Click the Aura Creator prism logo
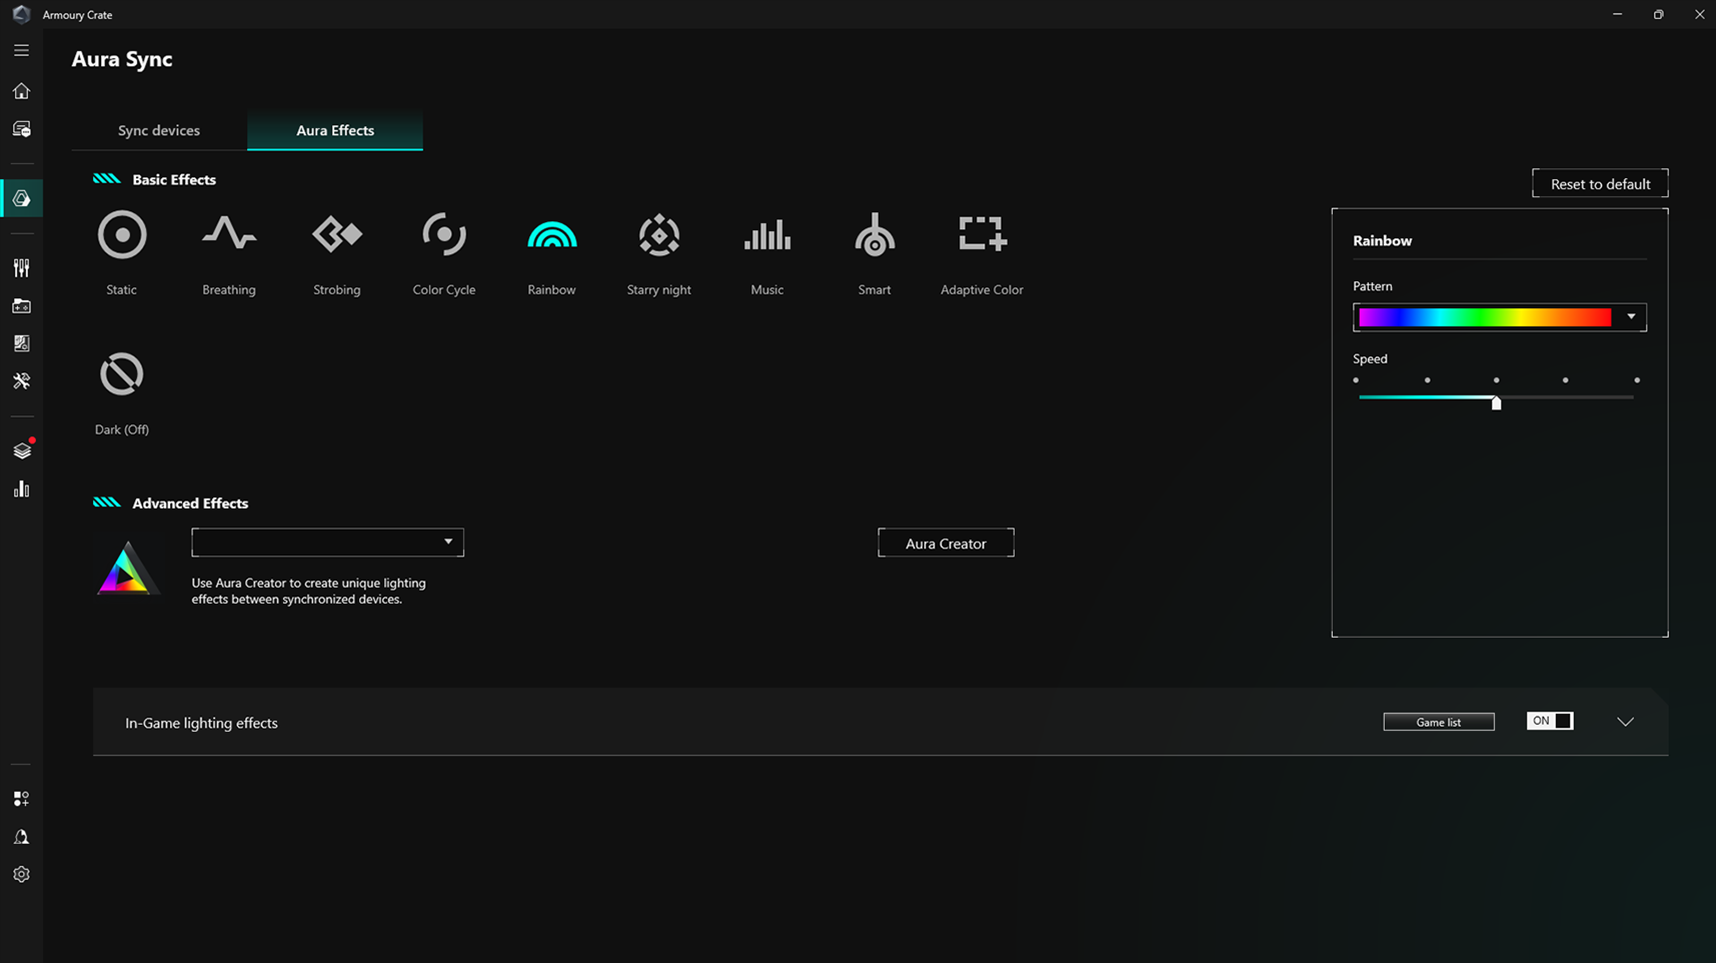 (x=127, y=568)
